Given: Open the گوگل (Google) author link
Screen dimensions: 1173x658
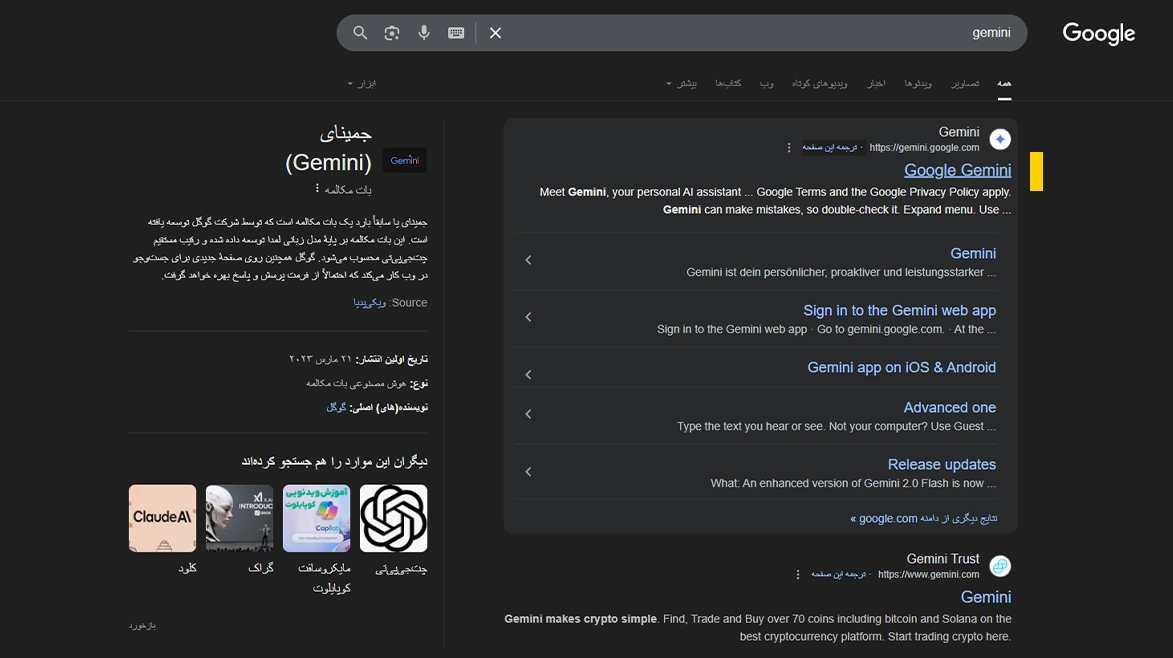Looking at the screenshot, I should (x=336, y=408).
